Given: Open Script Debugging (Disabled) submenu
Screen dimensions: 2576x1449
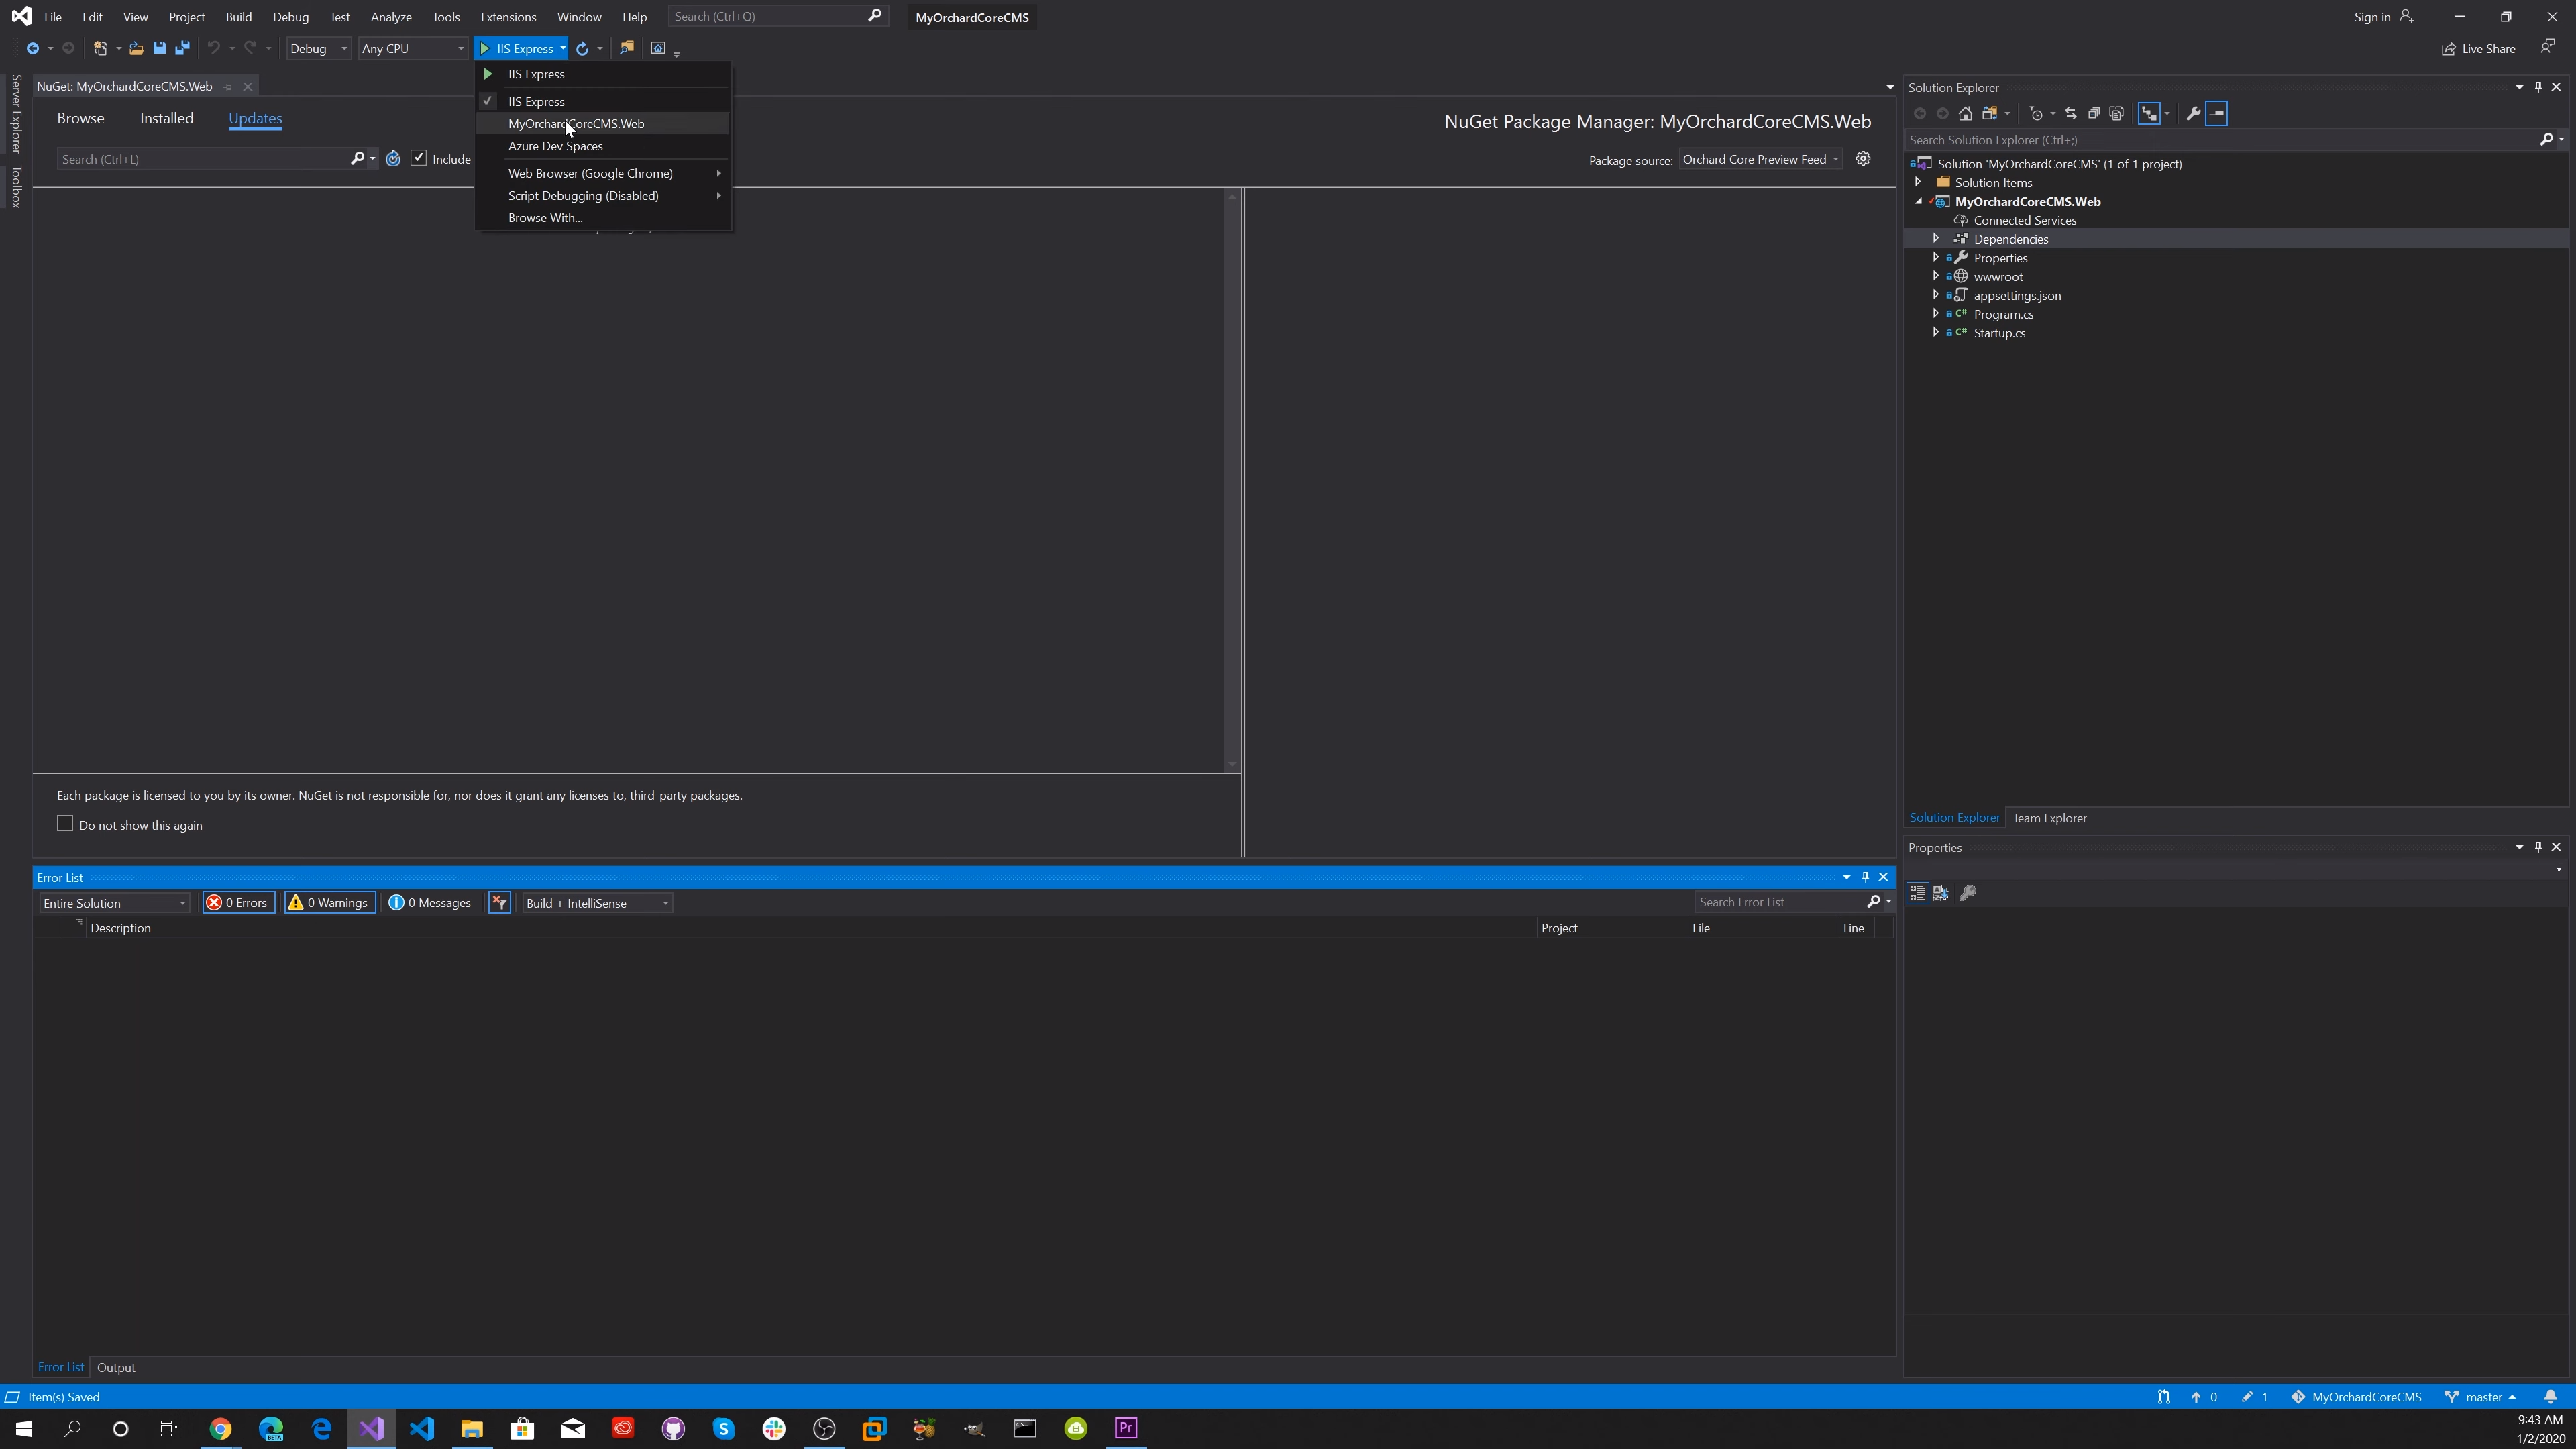Looking at the screenshot, I should (604, 196).
